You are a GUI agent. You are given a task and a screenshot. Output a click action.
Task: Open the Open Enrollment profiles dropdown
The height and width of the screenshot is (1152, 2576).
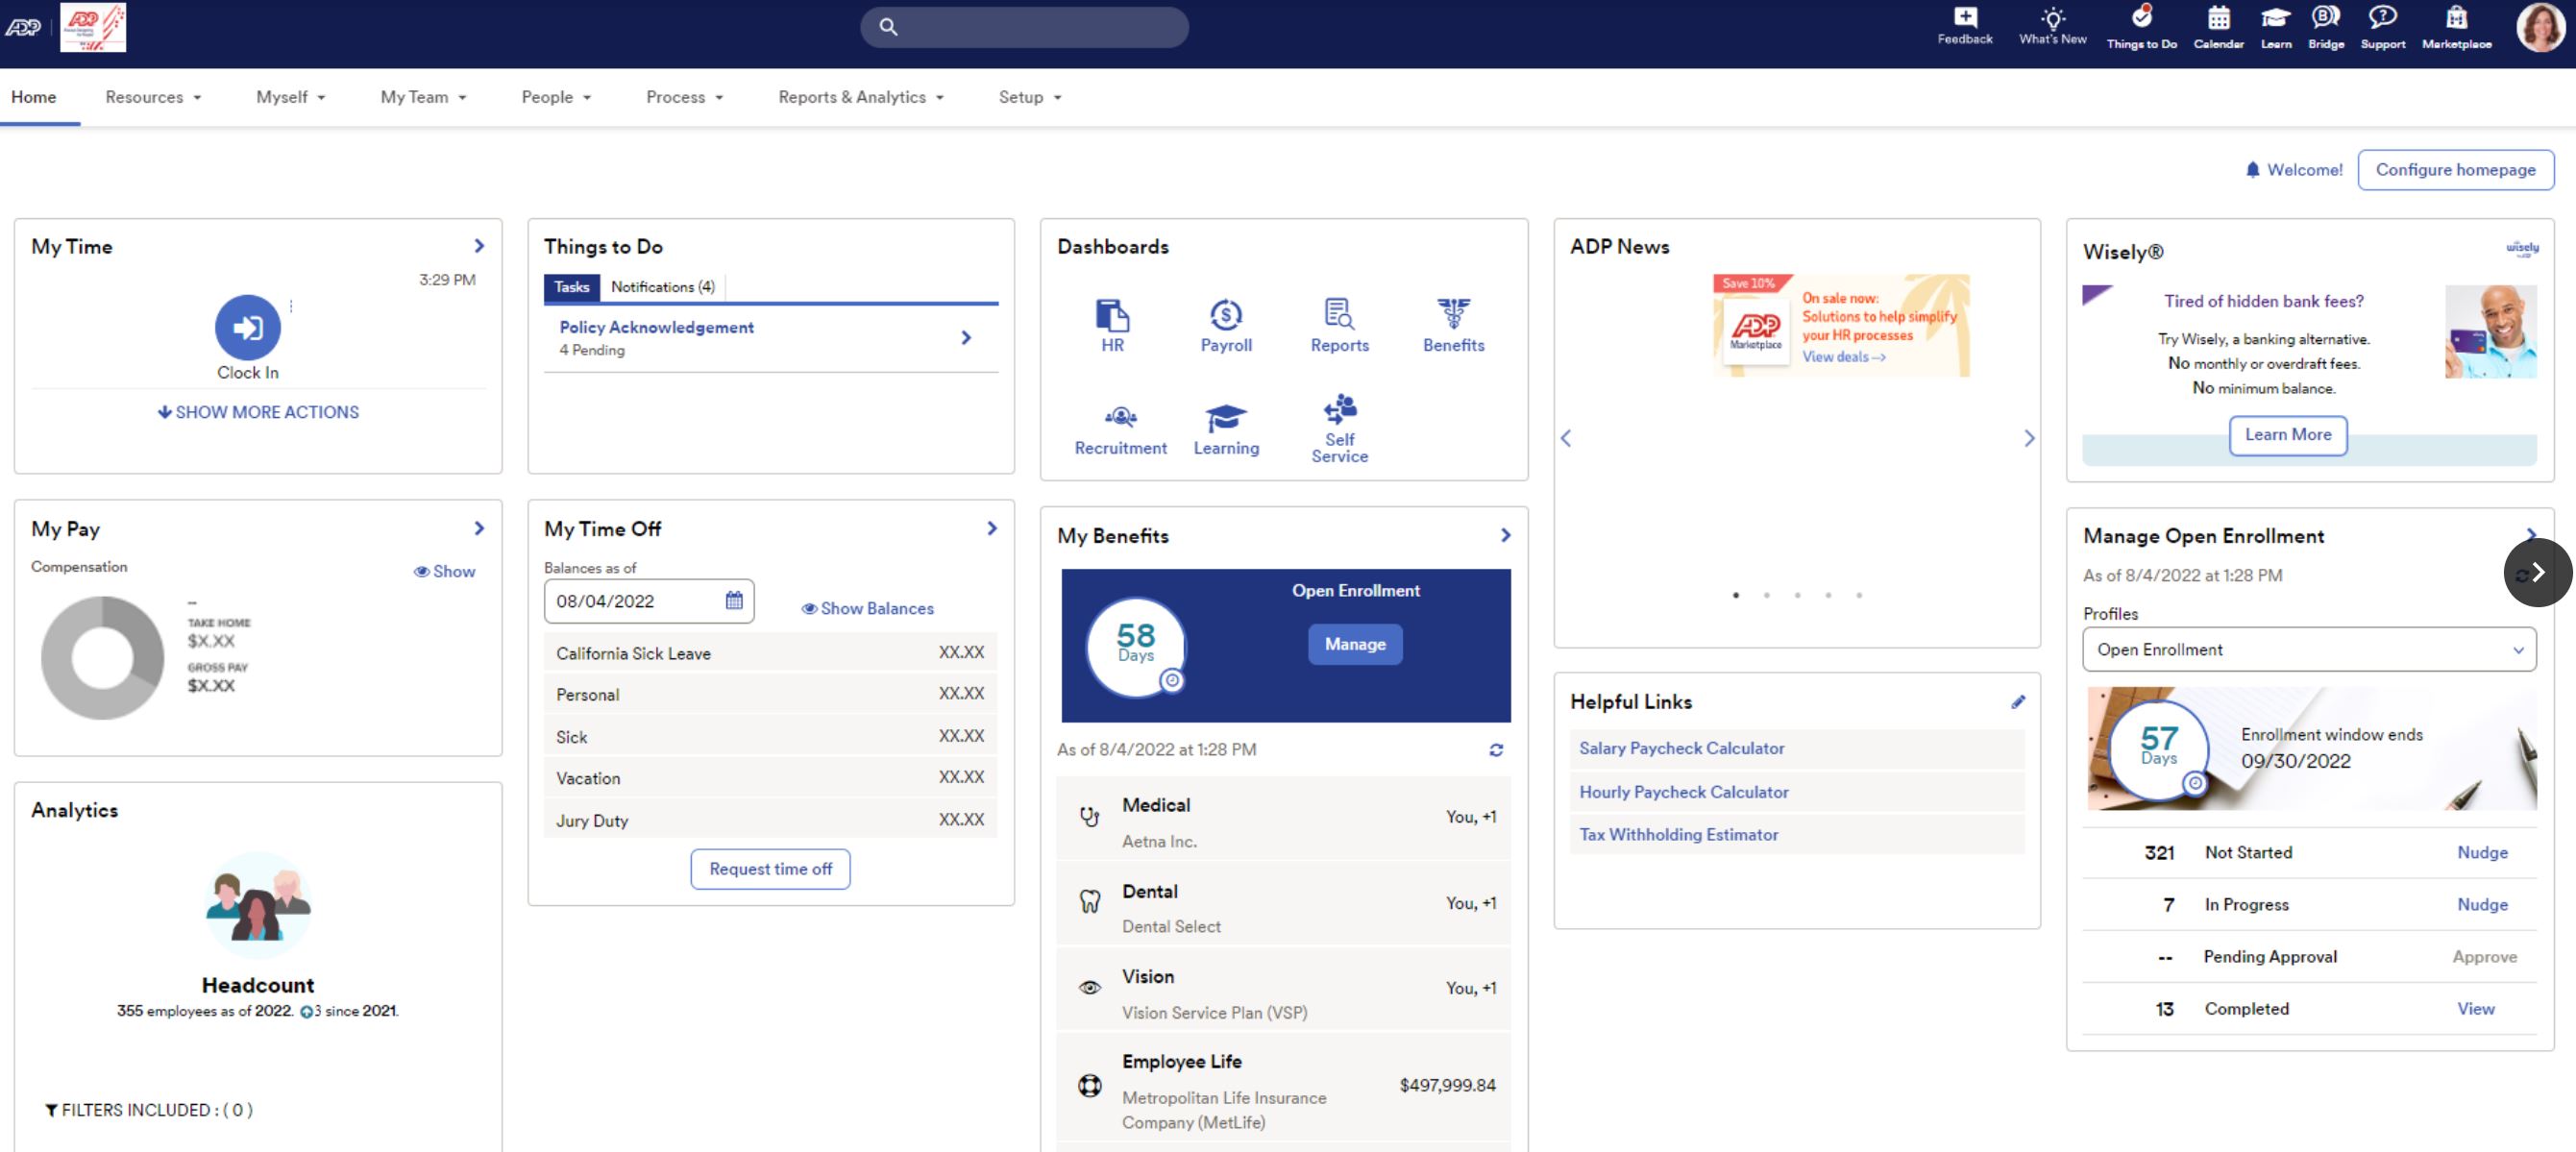[x=2308, y=649]
